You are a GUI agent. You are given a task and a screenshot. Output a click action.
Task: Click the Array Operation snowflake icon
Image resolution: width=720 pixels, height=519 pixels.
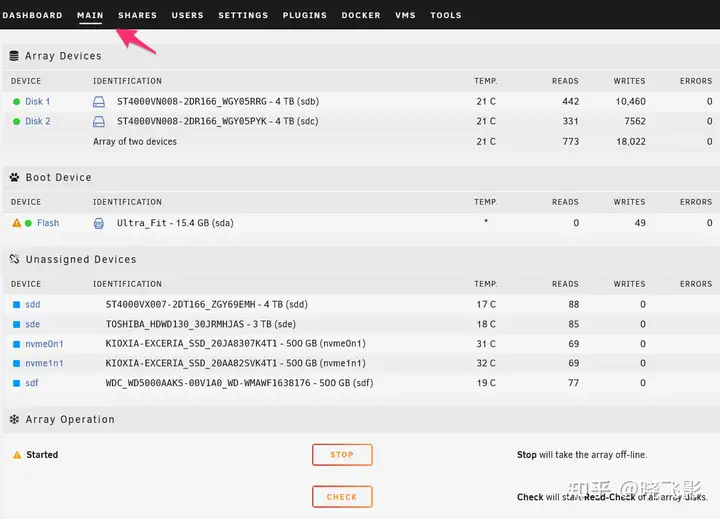14,419
